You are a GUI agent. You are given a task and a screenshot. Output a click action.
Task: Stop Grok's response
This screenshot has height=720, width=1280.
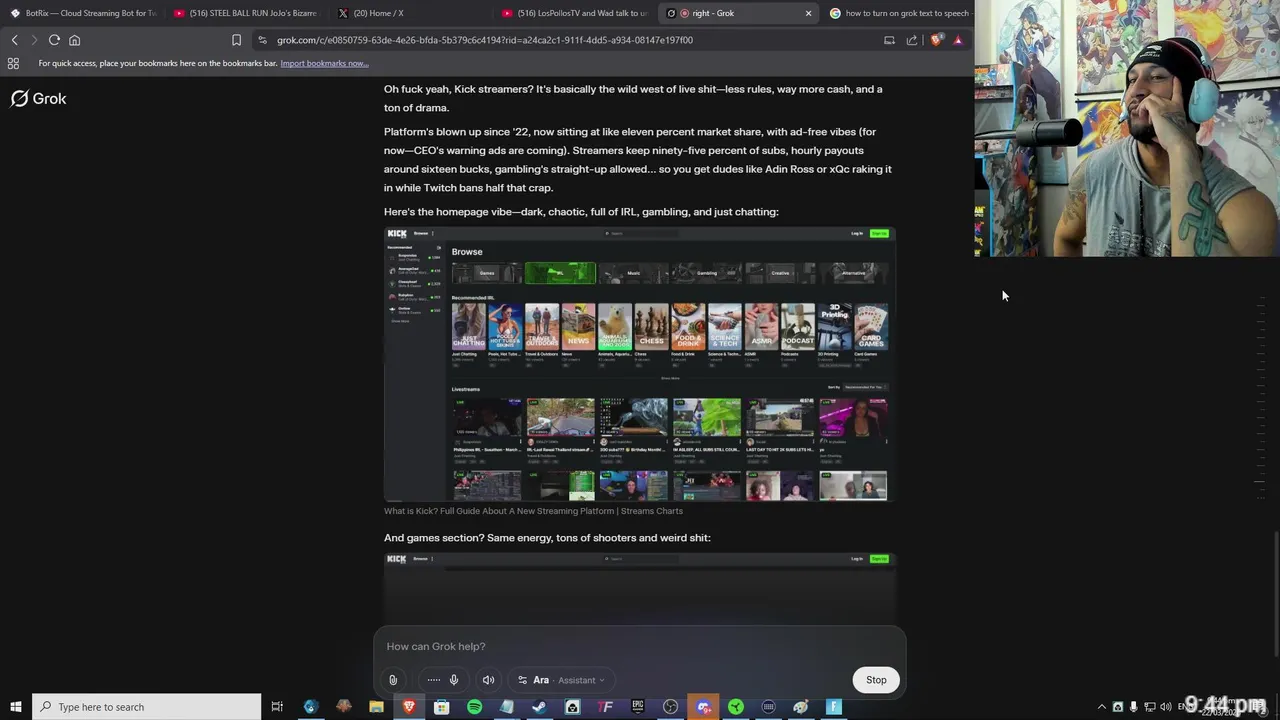876,680
